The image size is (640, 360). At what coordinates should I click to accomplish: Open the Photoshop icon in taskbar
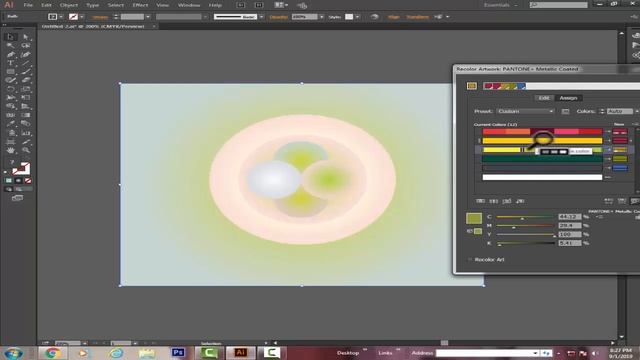178,353
